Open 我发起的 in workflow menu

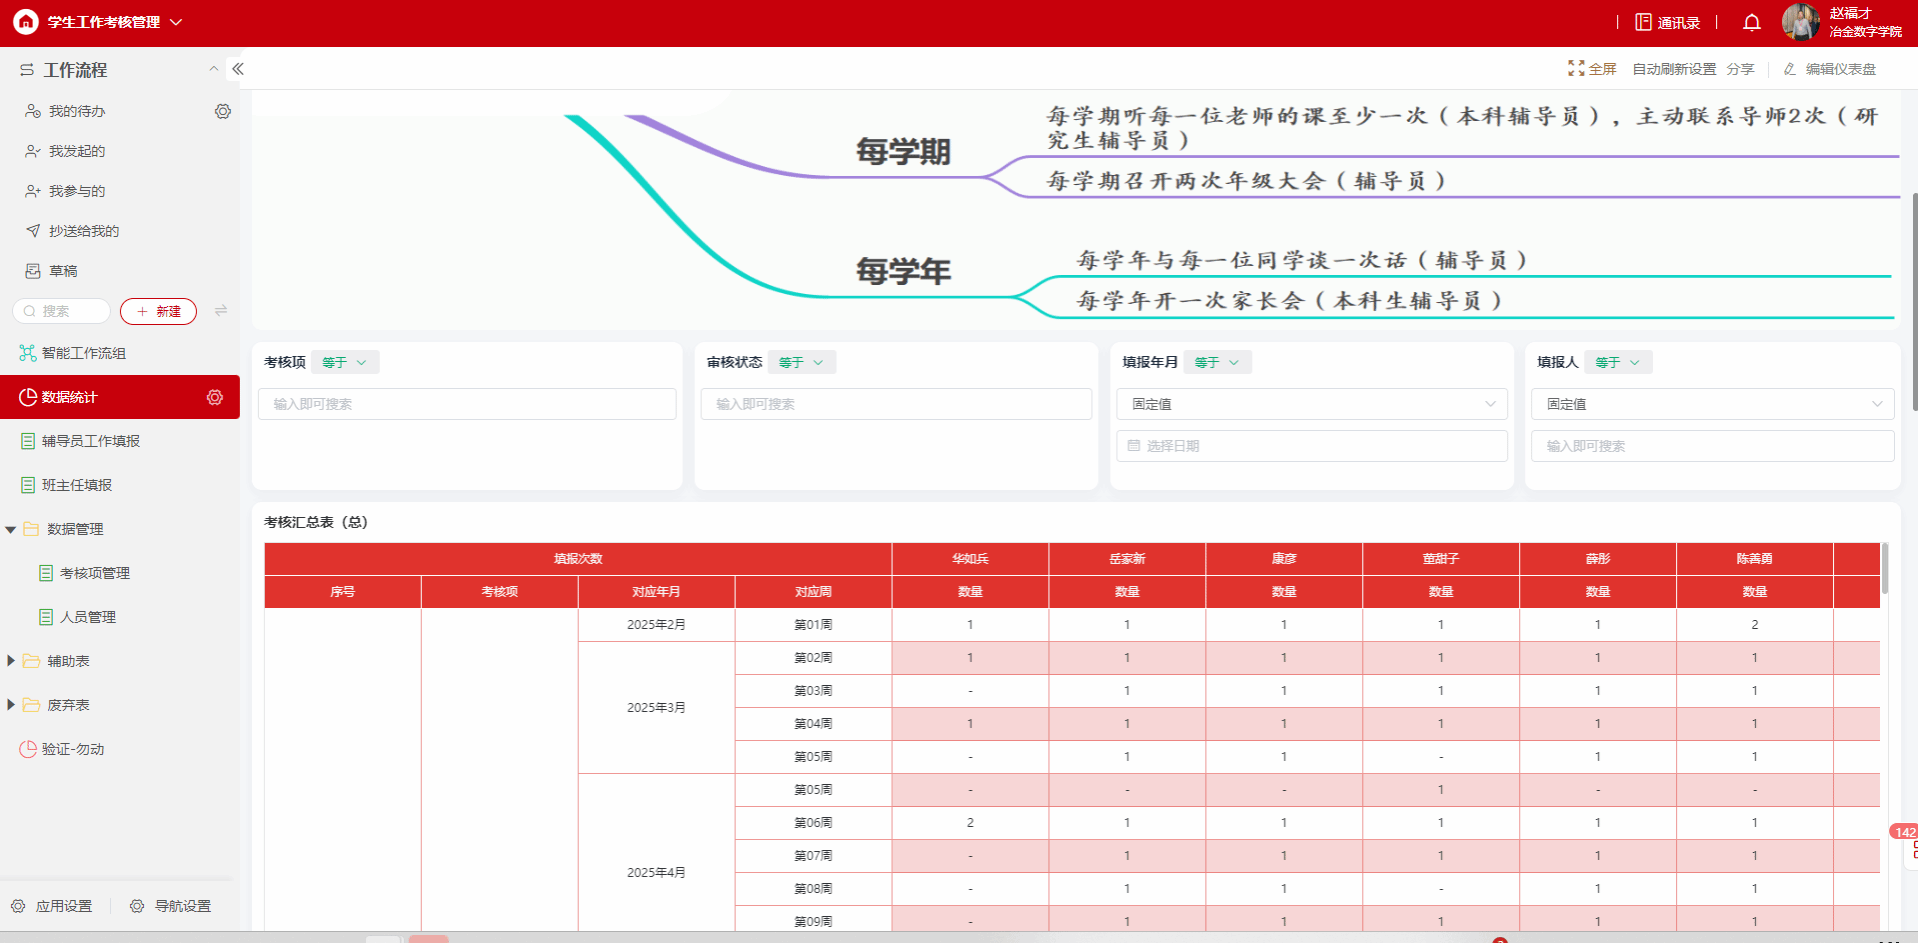click(x=76, y=151)
